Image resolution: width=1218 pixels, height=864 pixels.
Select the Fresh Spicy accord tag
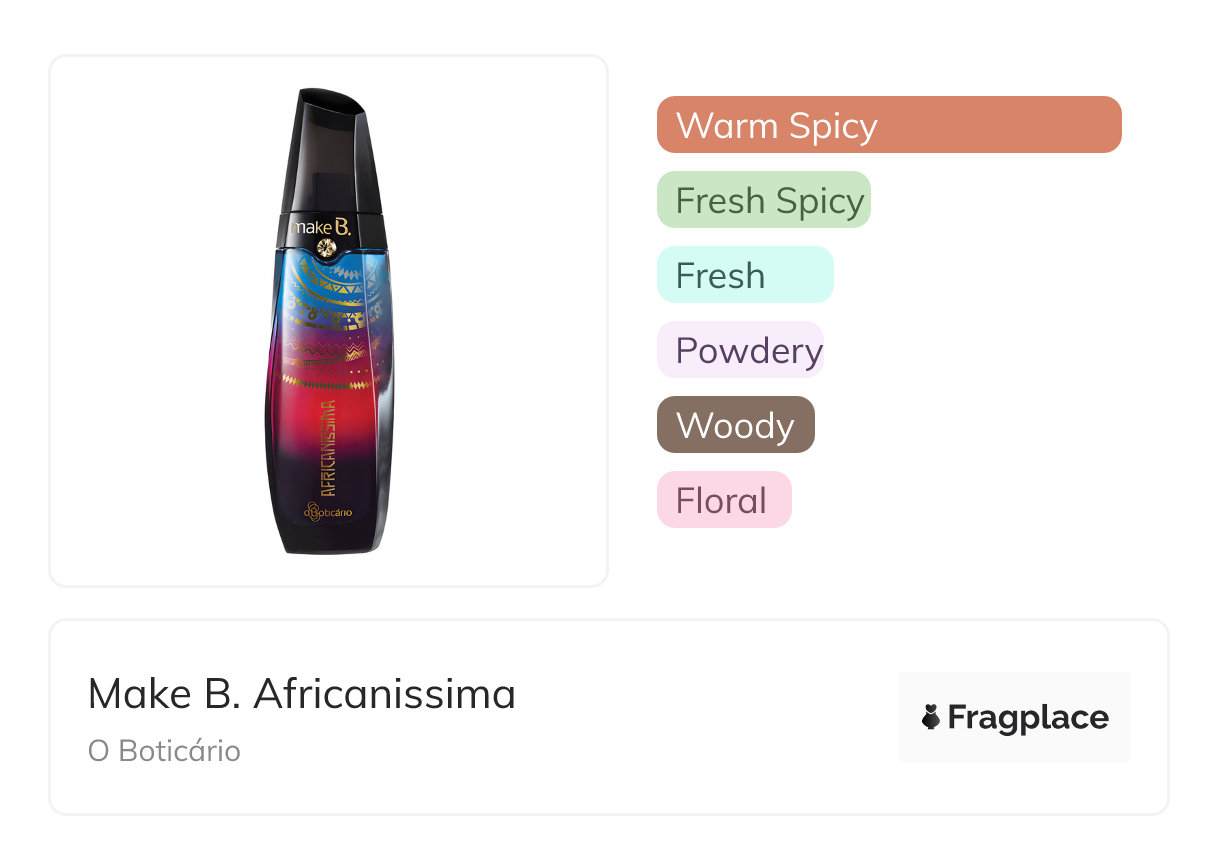pyautogui.click(x=763, y=200)
